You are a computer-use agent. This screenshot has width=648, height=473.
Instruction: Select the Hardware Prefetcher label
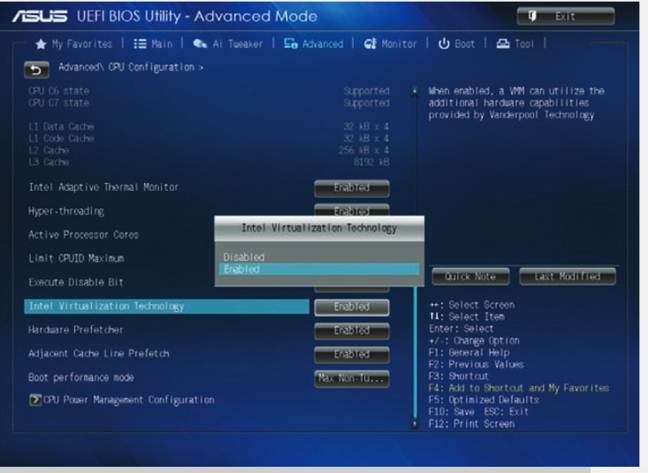tap(76, 330)
